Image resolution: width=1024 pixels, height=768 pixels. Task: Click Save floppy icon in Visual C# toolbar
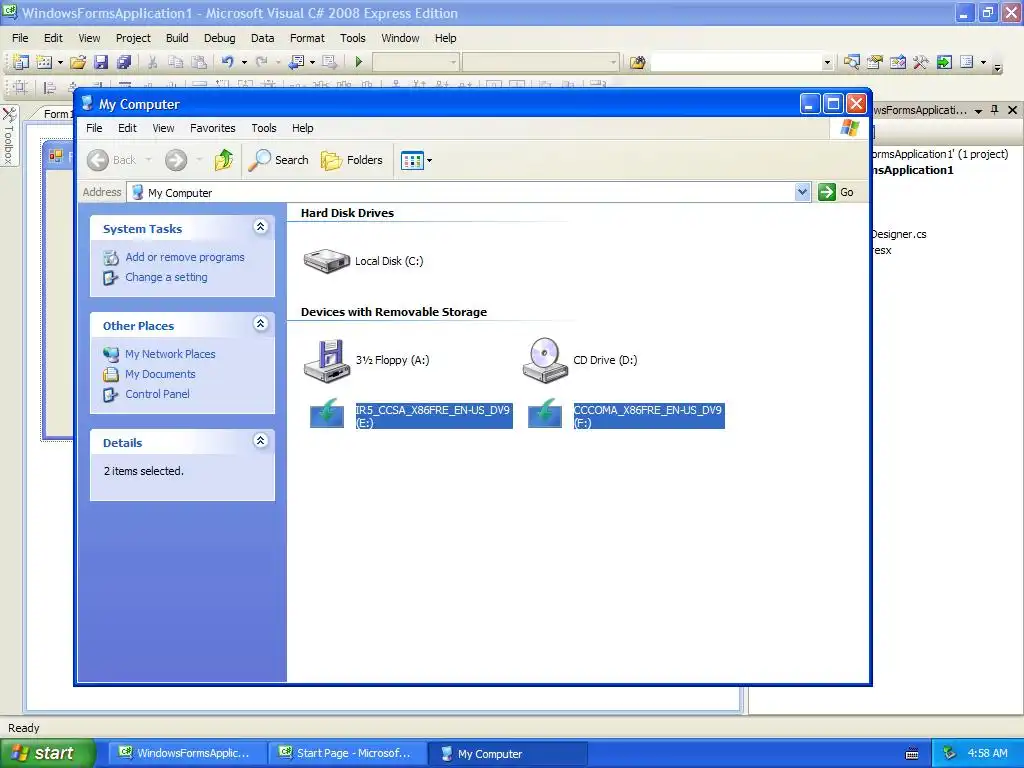click(101, 62)
